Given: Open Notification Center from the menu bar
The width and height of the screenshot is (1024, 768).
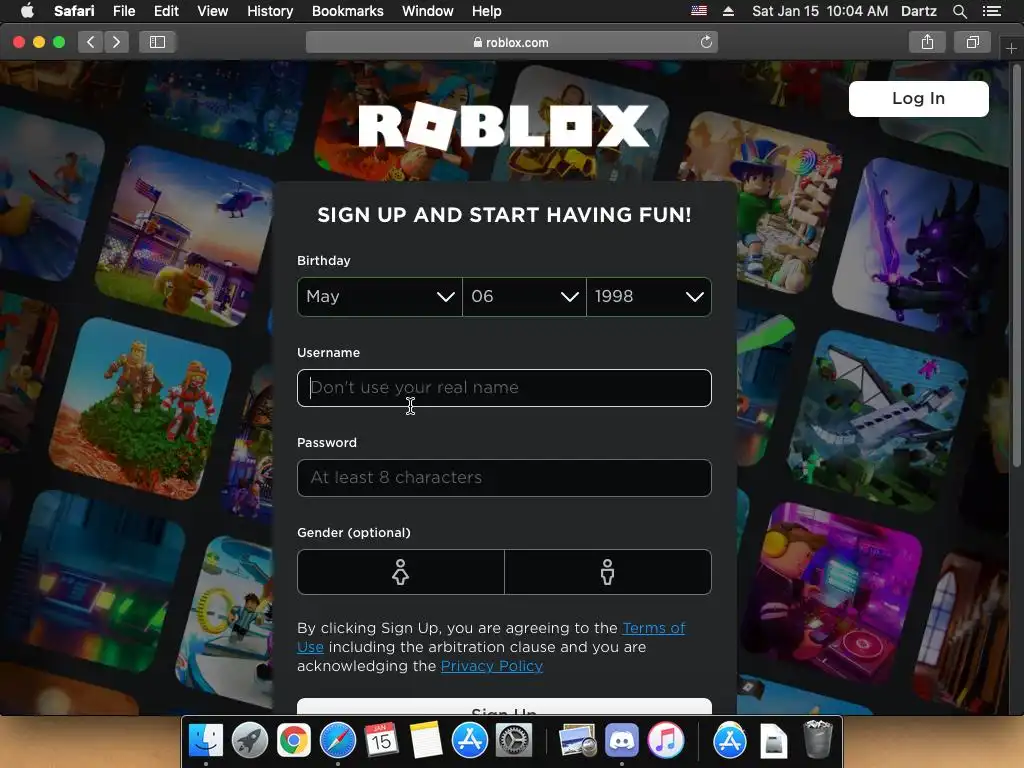Looking at the screenshot, I should pos(992,11).
